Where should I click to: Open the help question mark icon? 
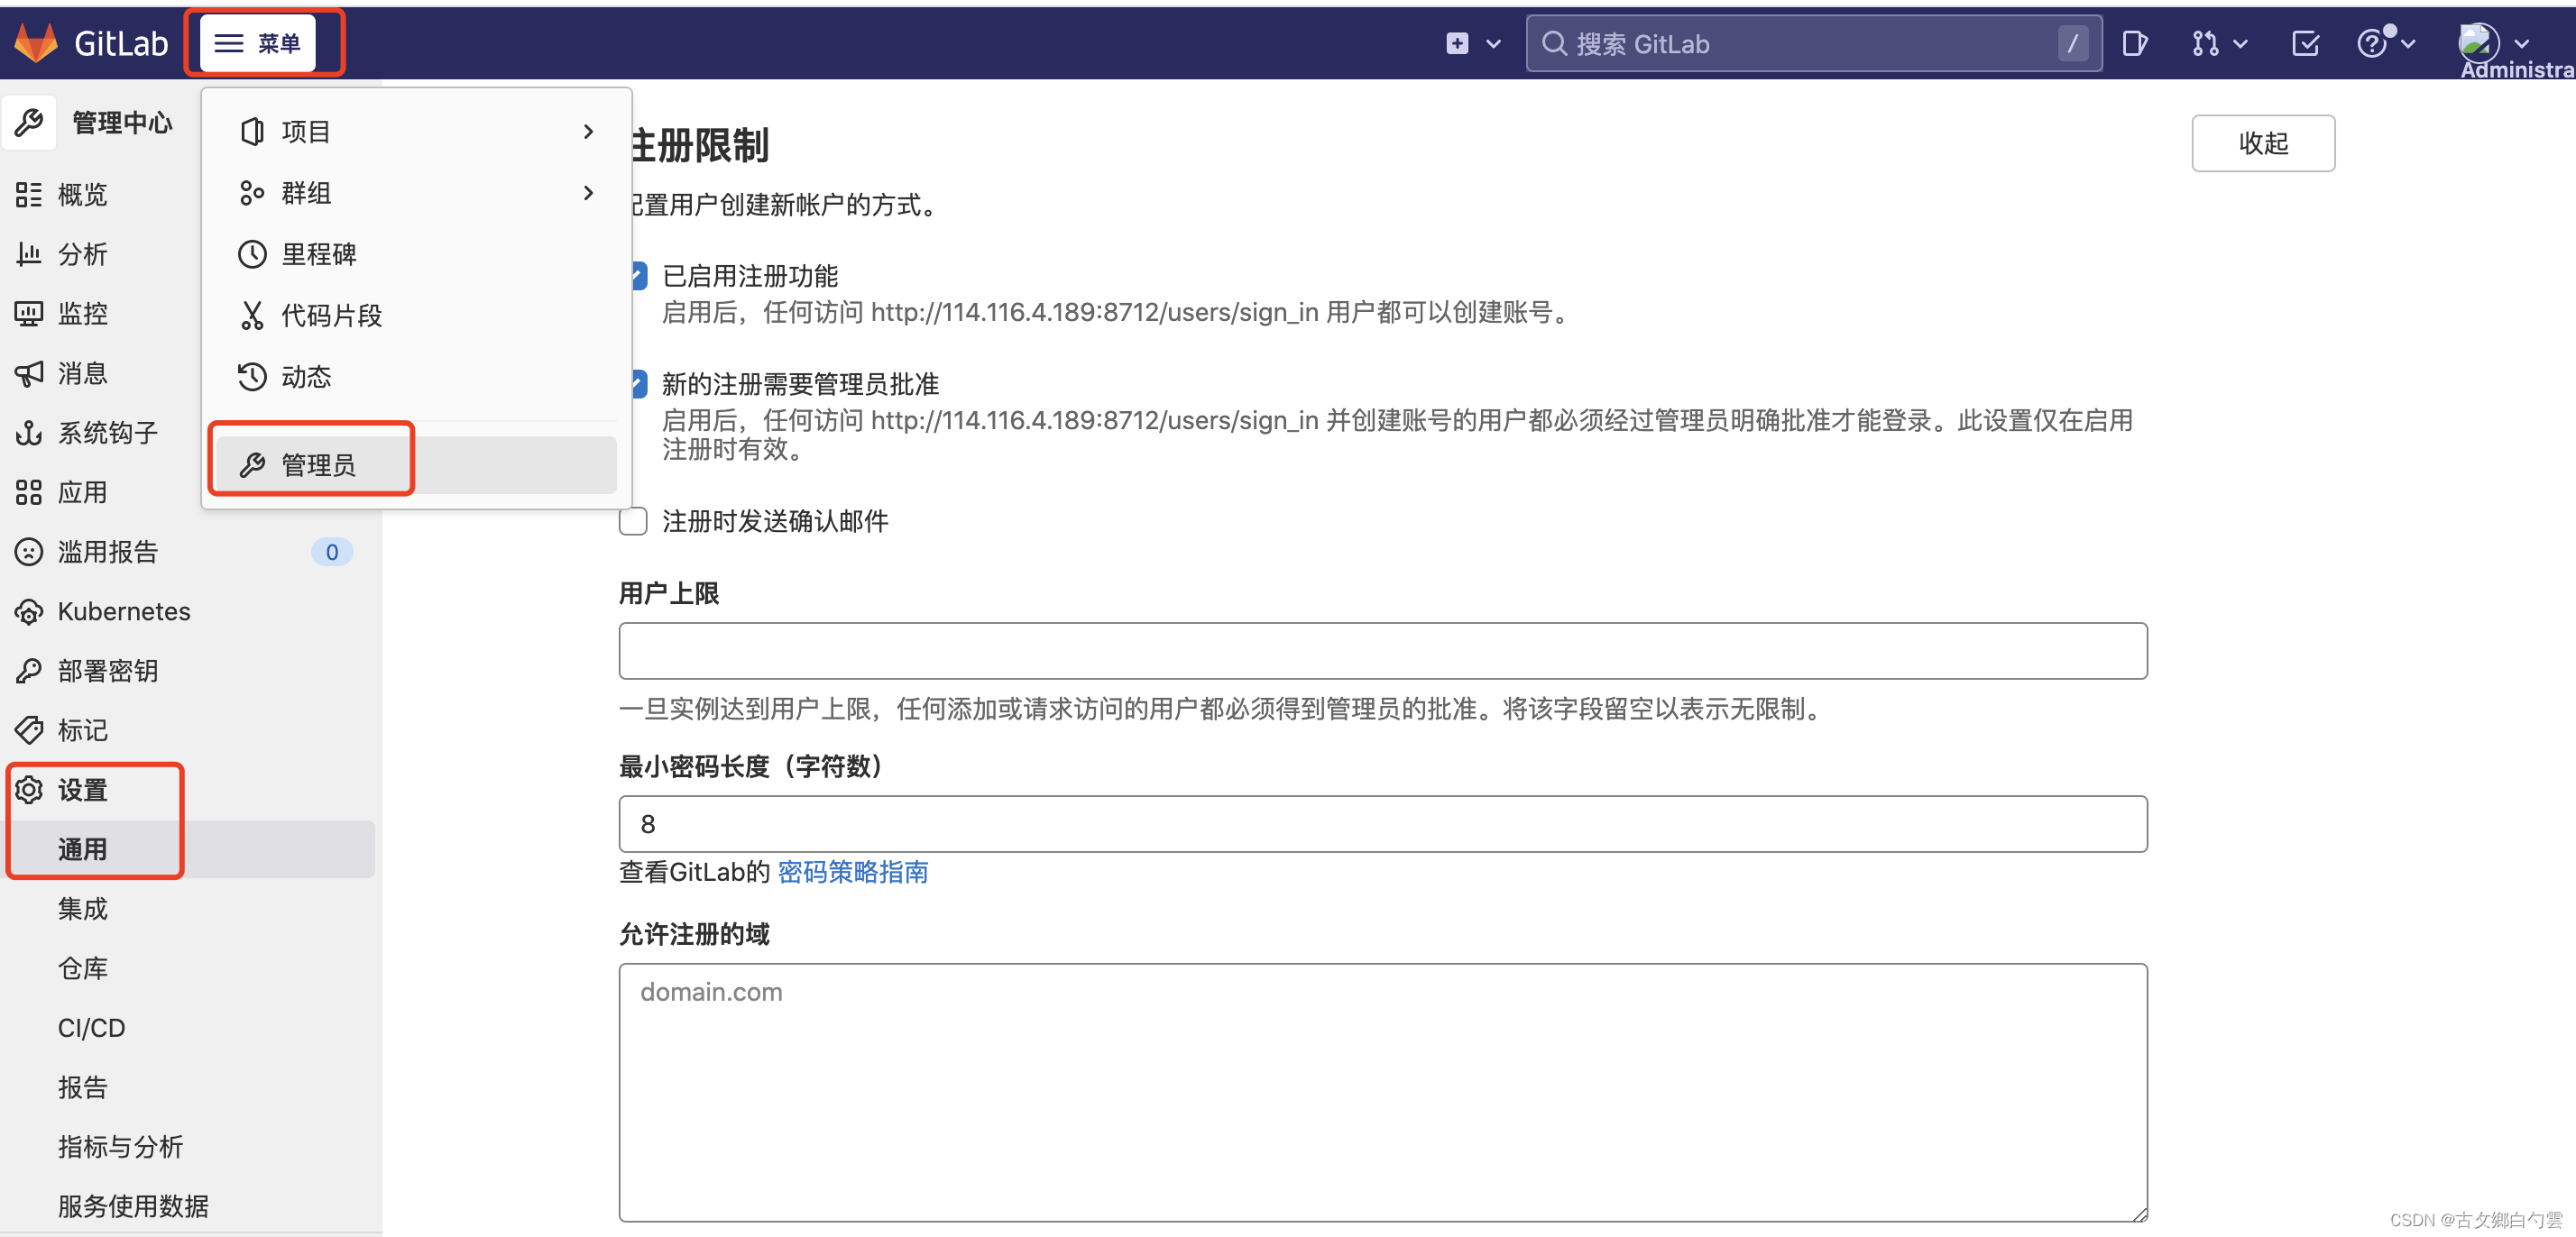tap(2372, 44)
